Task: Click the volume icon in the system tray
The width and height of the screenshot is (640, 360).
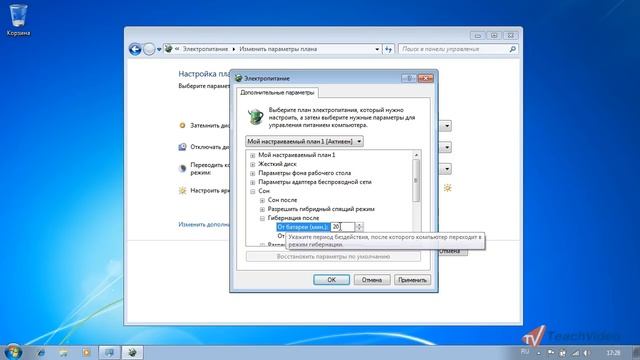Action: 587,353
